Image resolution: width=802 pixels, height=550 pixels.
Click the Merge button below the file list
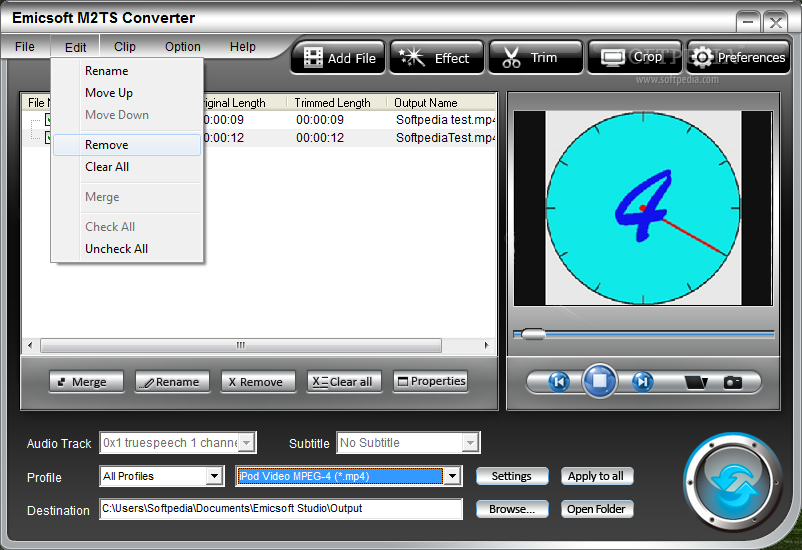click(x=86, y=382)
